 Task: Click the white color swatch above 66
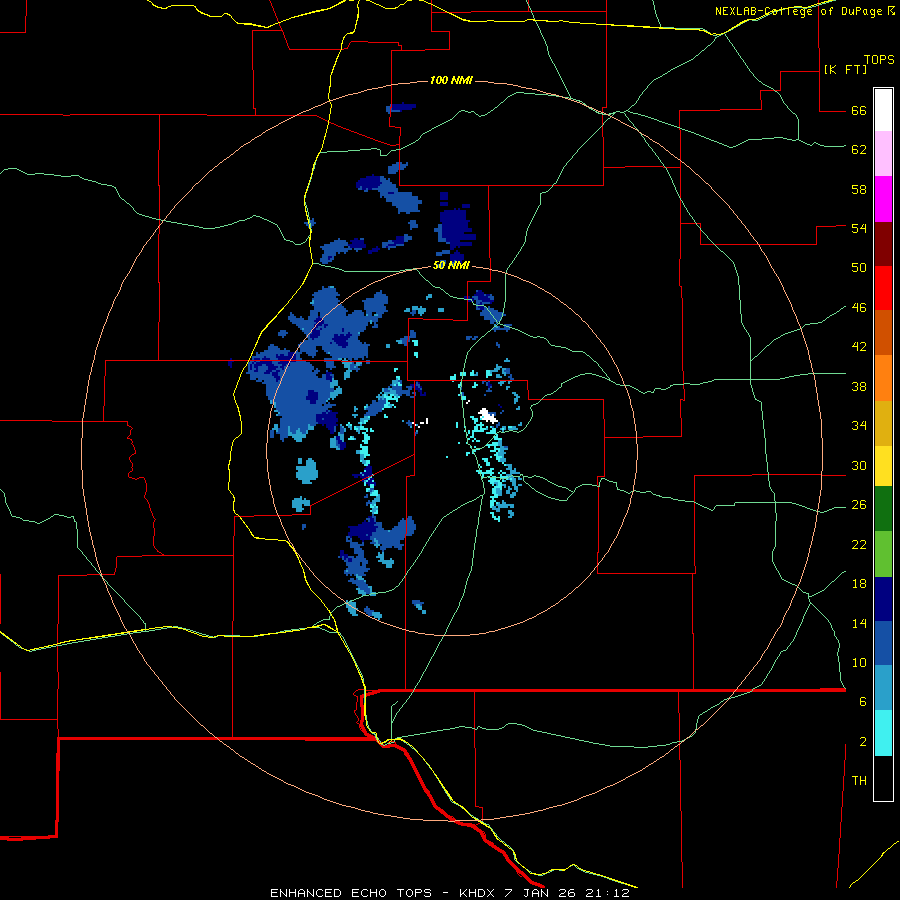[x=883, y=110]
